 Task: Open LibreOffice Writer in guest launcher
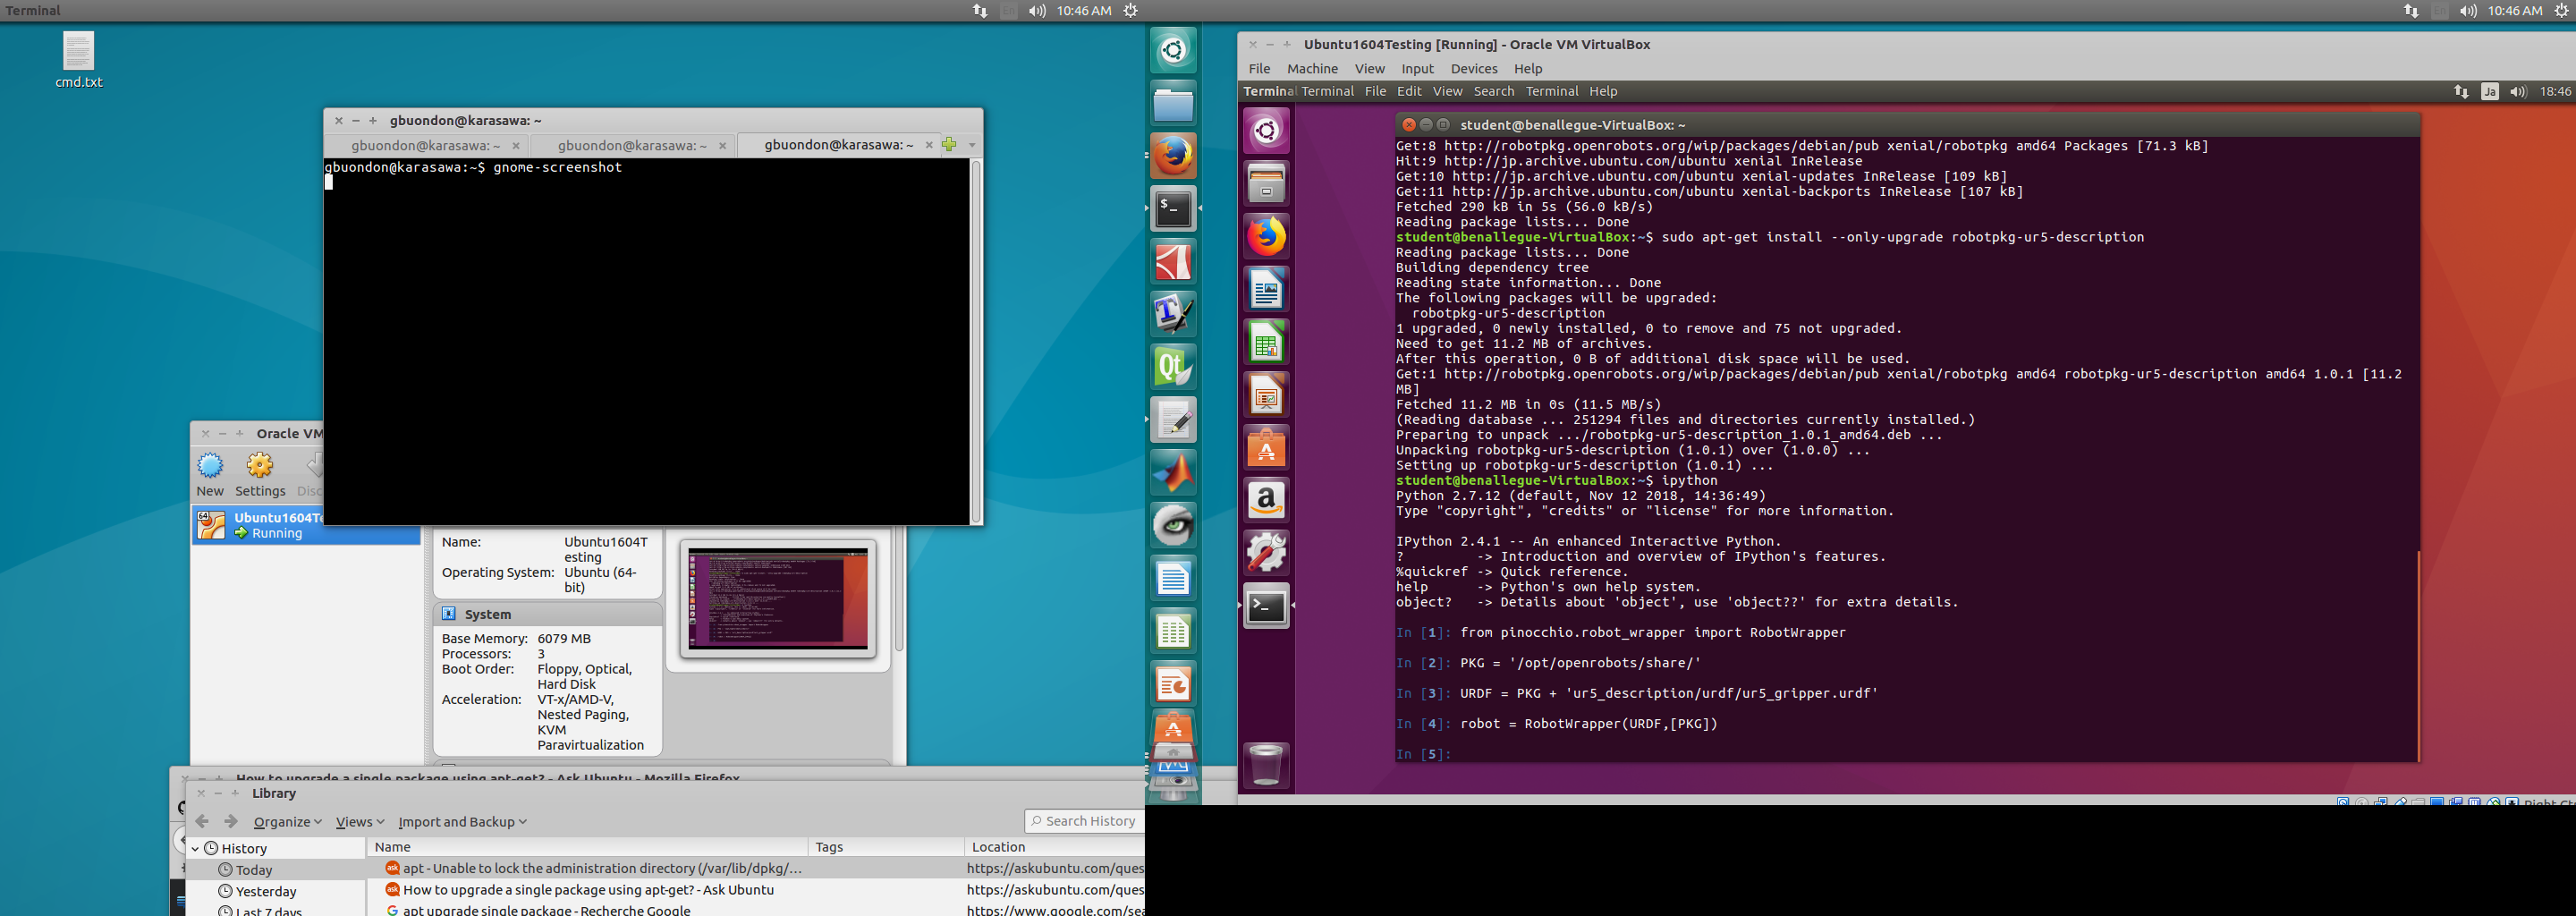point(1266,290)
